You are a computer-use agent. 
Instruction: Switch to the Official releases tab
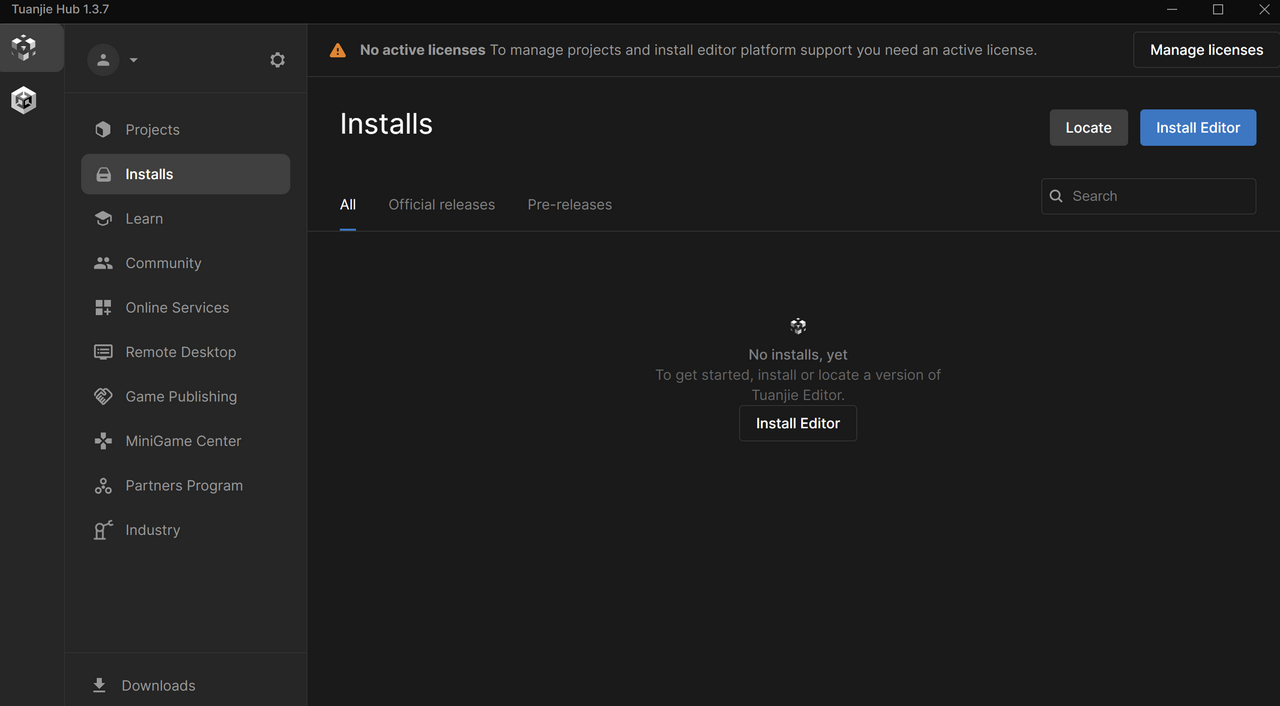point(441,205)
